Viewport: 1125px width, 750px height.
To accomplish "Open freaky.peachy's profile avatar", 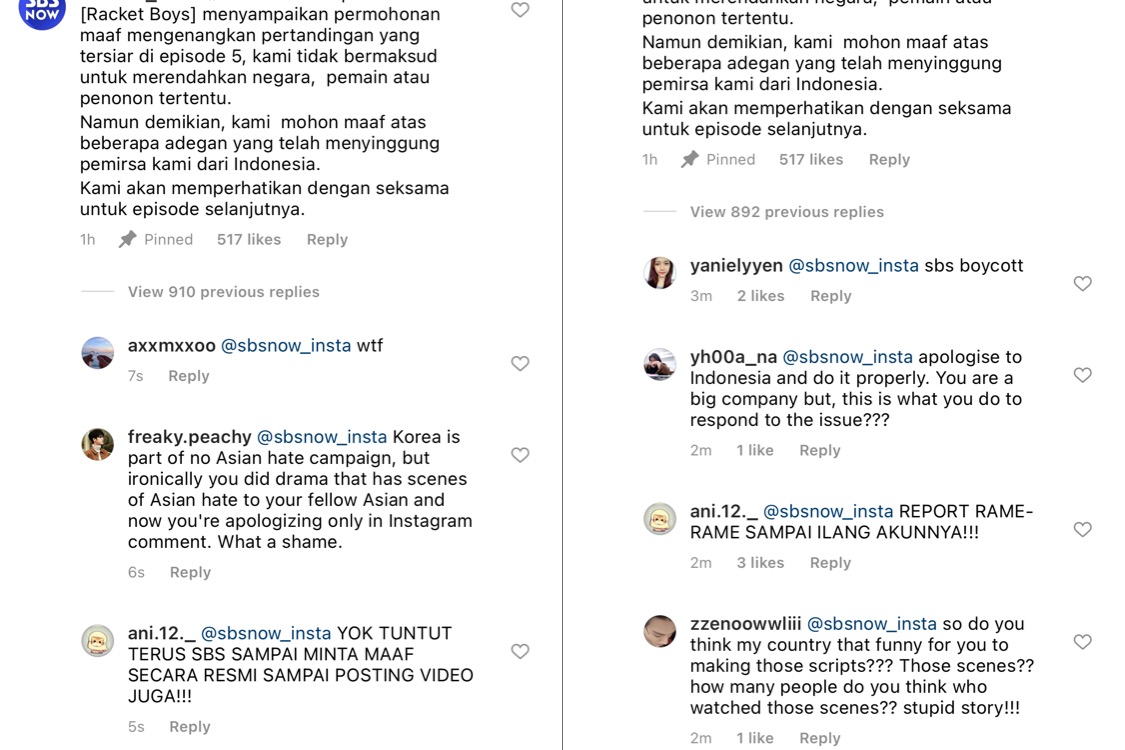I will pyautogui.click(x=98, y=444).
